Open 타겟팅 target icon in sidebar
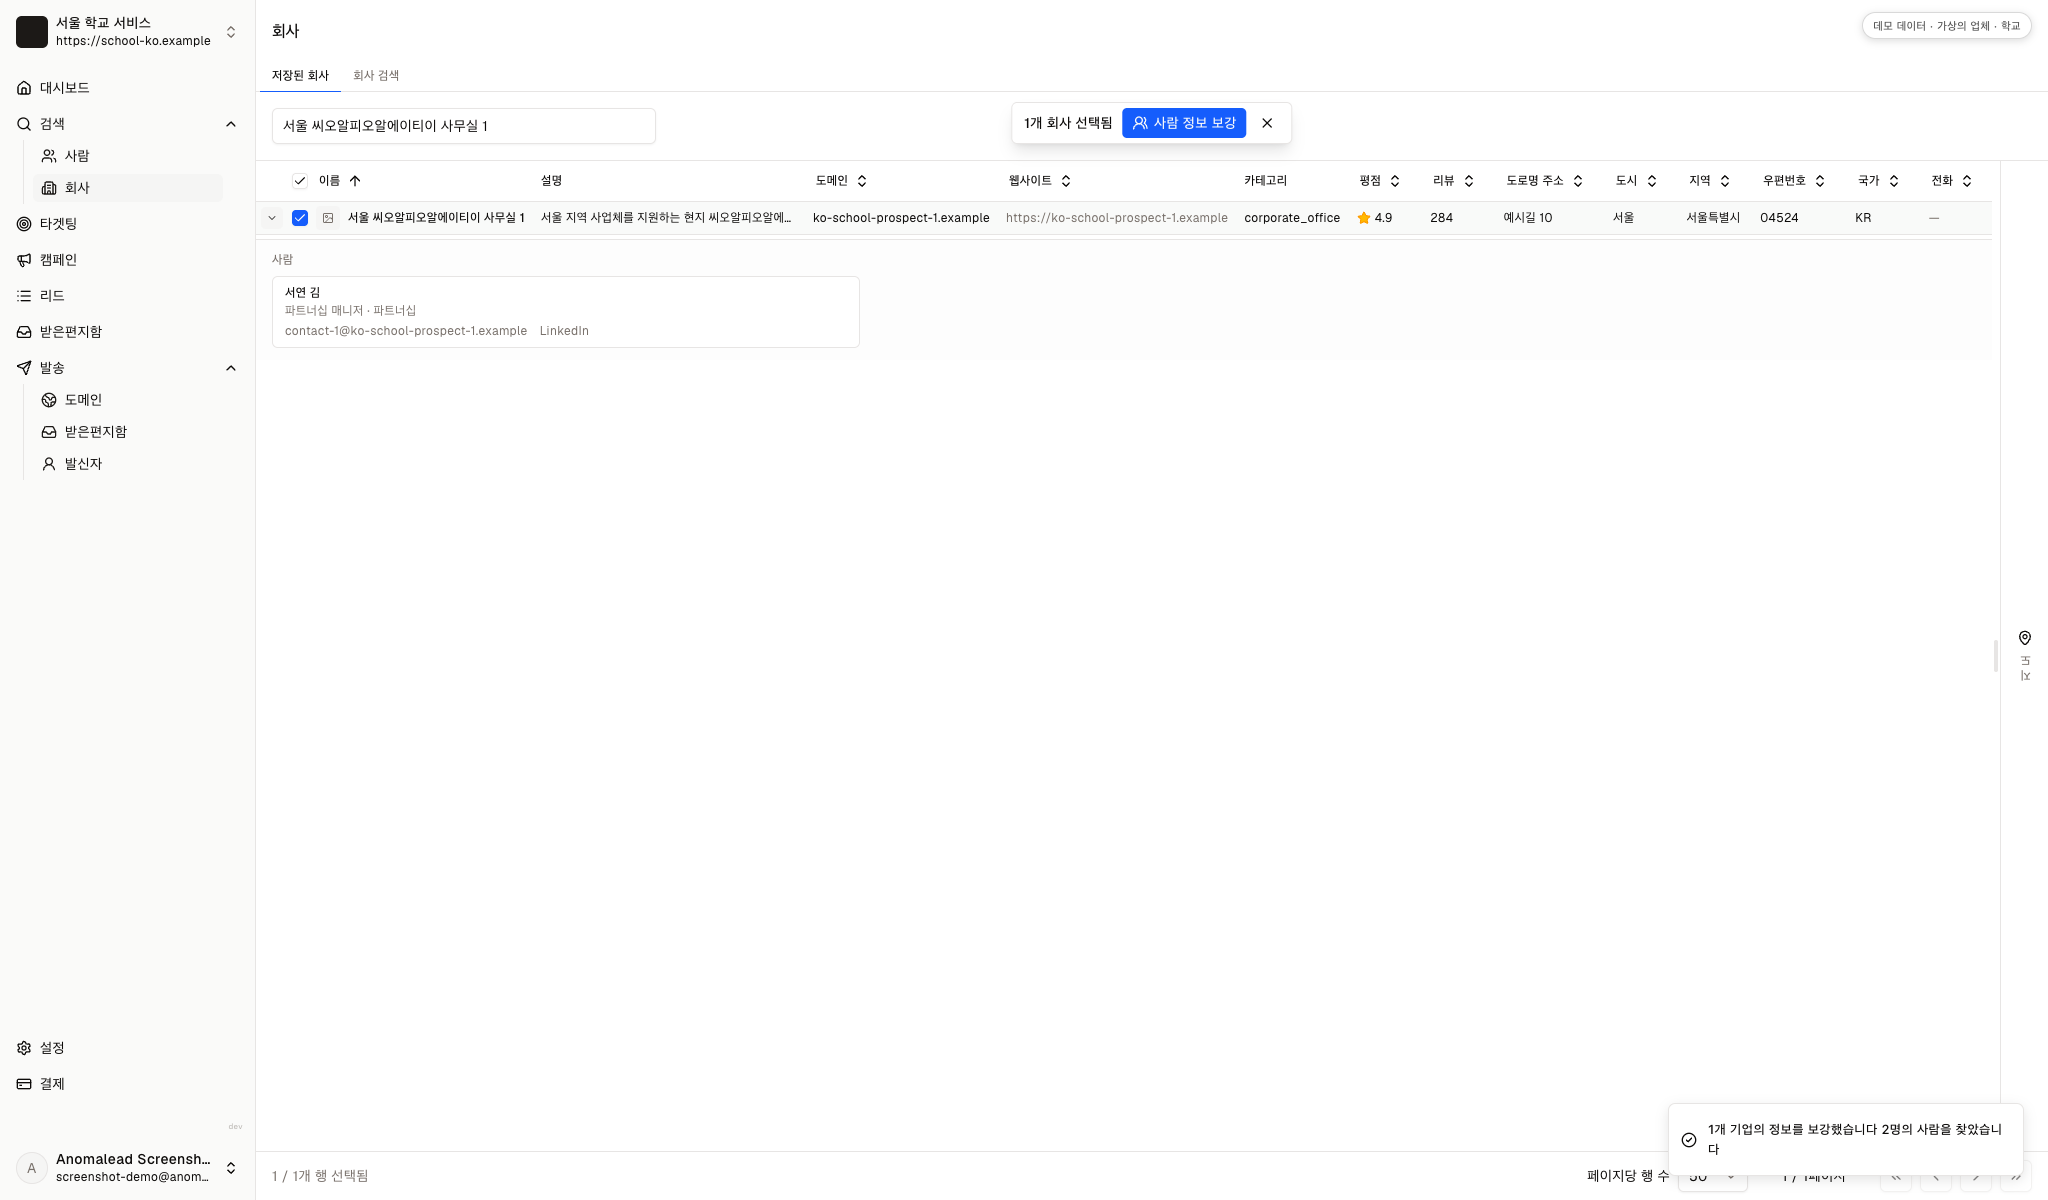2048x1200 pixels. point(24,224)
